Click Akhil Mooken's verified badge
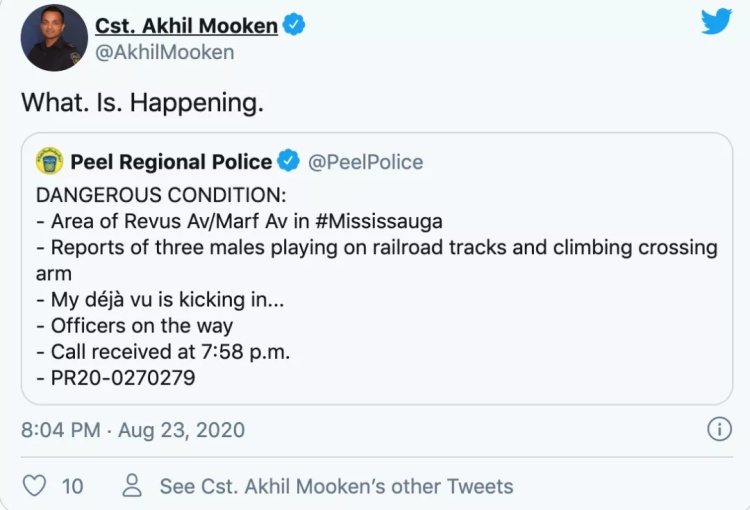This screenshot has width=750, height=510. [x=294, y=25]
